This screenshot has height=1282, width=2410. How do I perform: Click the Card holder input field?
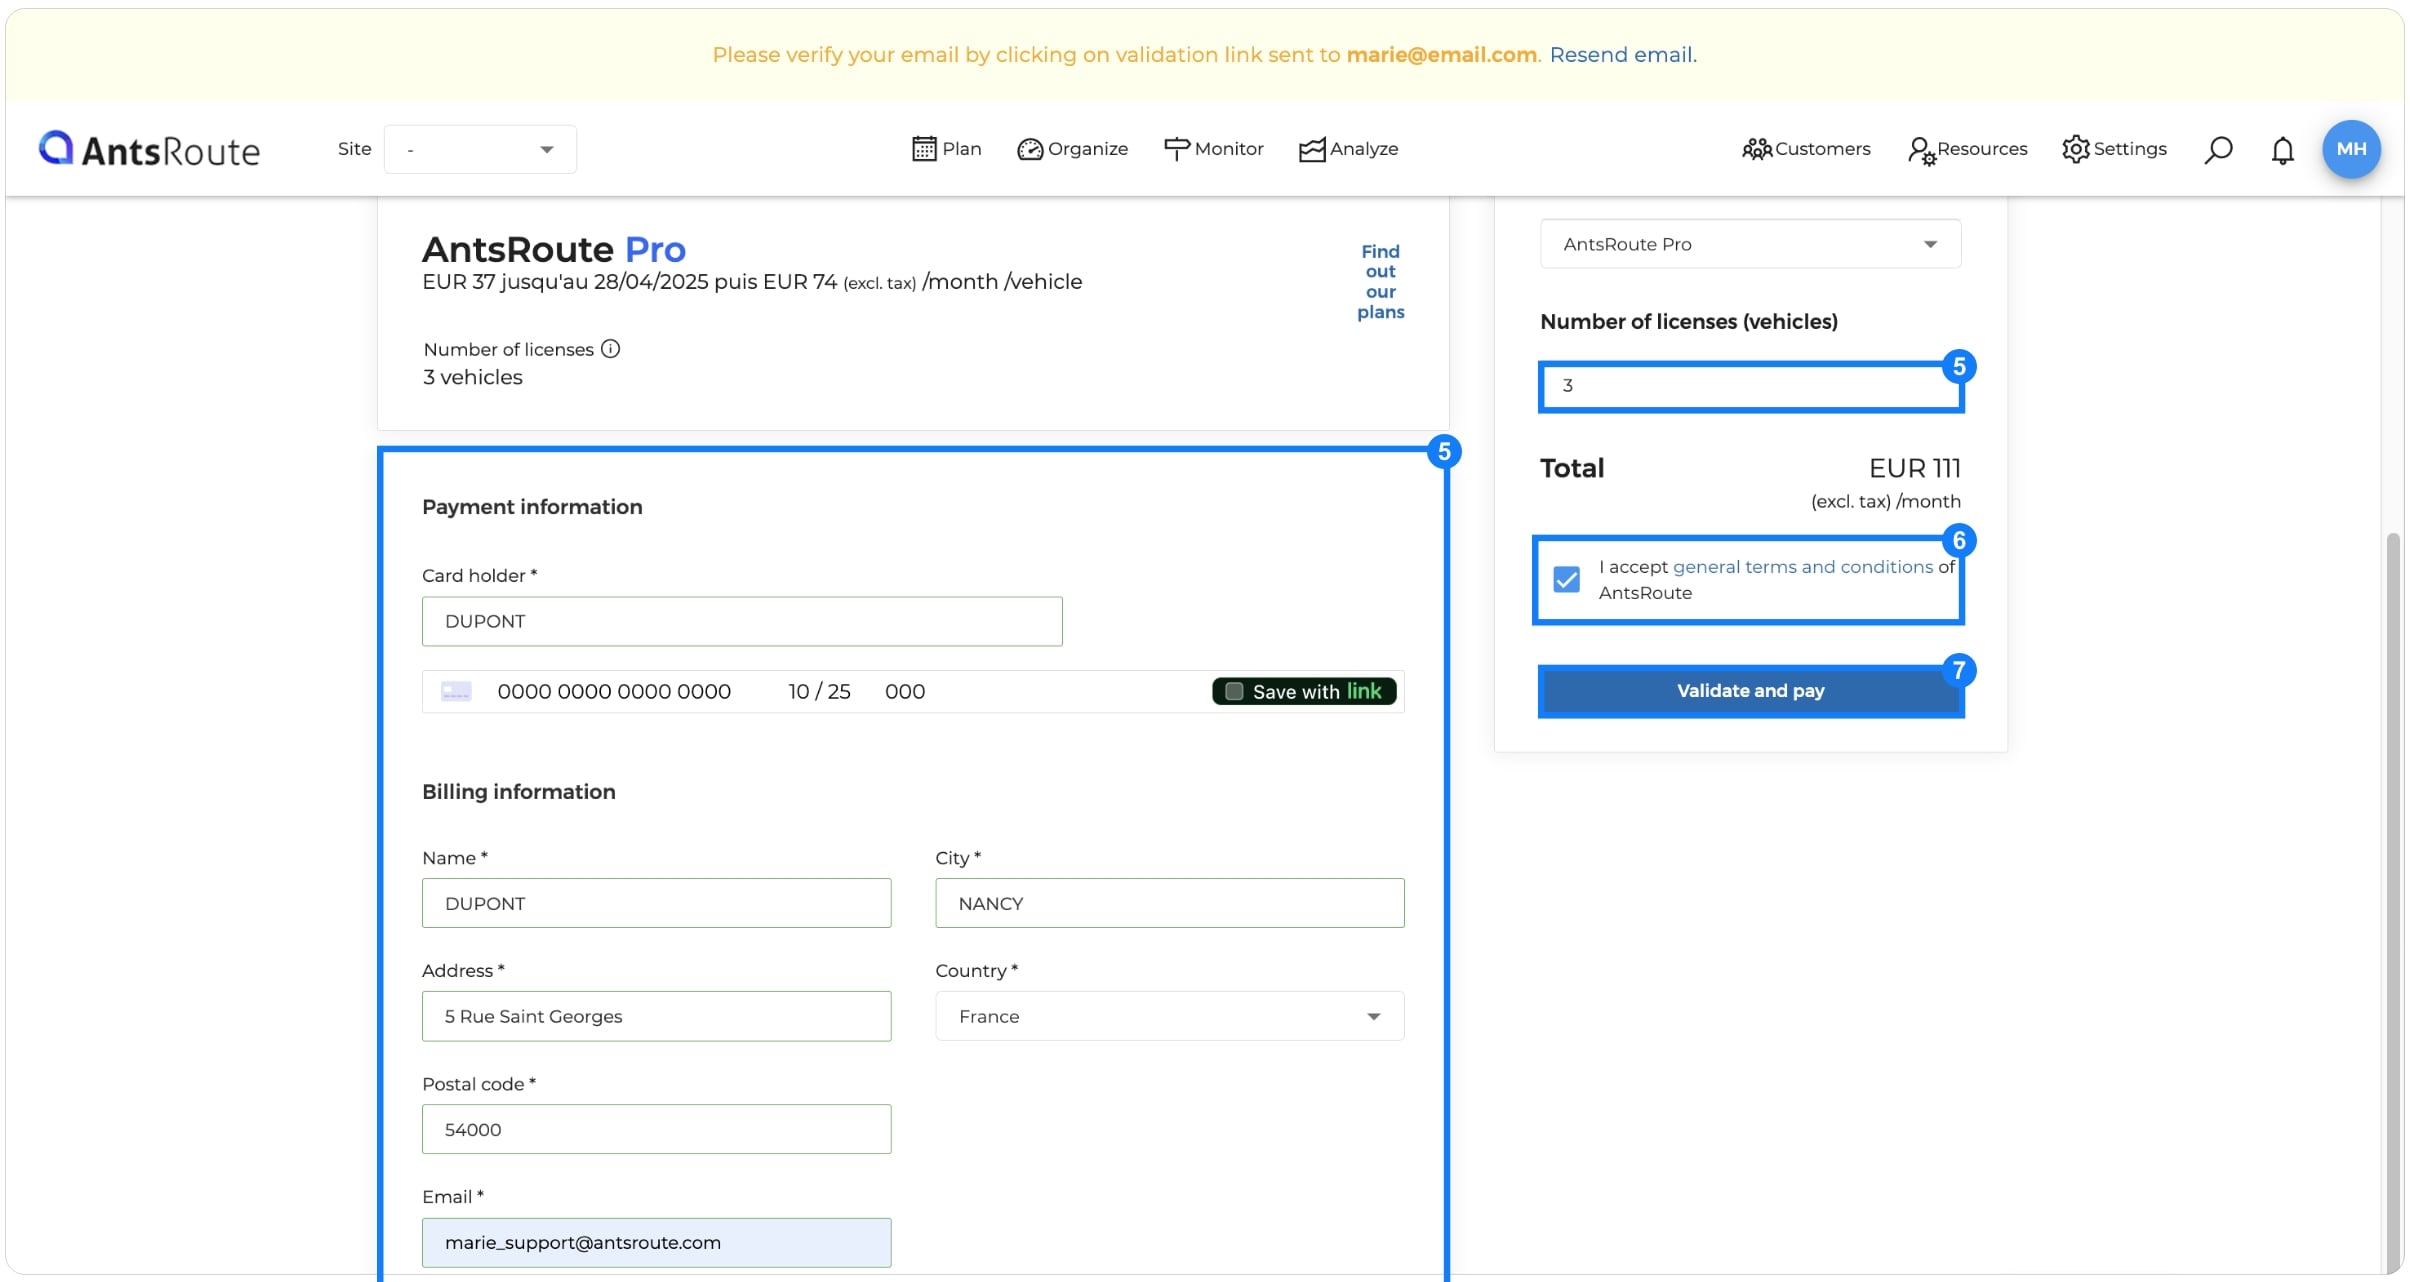point(742,621)
